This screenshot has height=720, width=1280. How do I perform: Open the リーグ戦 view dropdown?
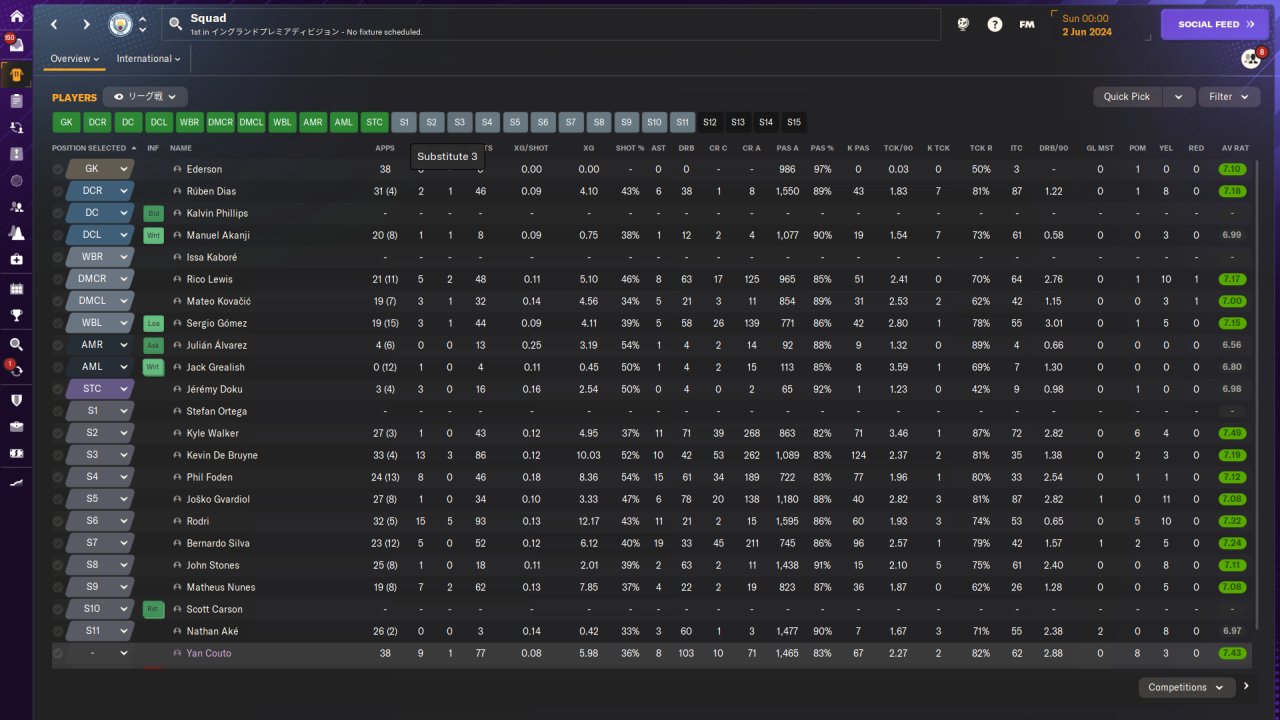145,97
